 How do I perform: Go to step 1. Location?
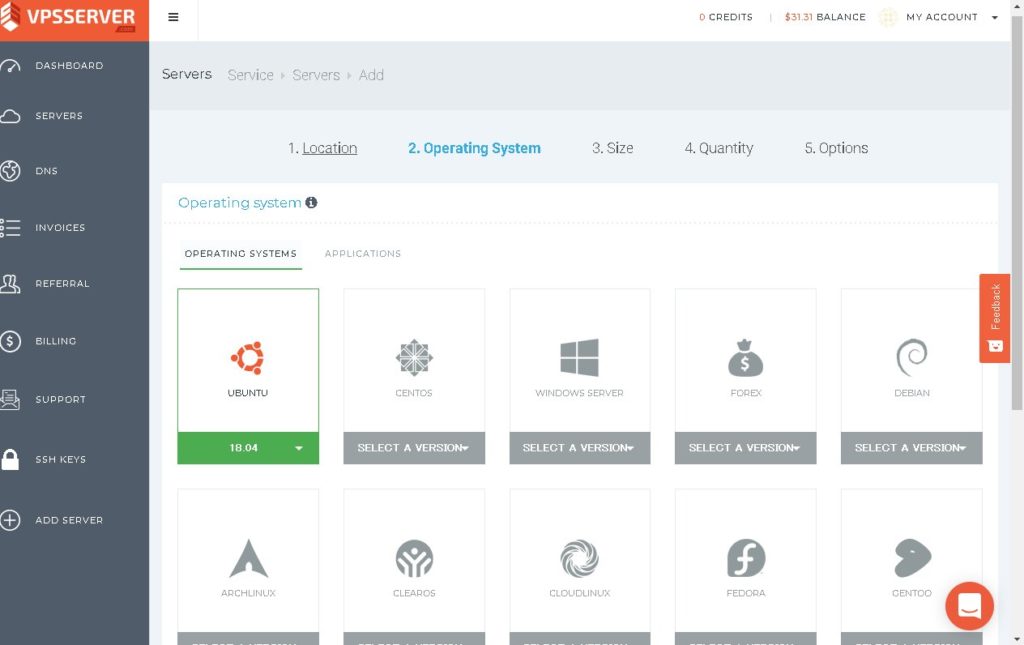(x=323, y=148)
